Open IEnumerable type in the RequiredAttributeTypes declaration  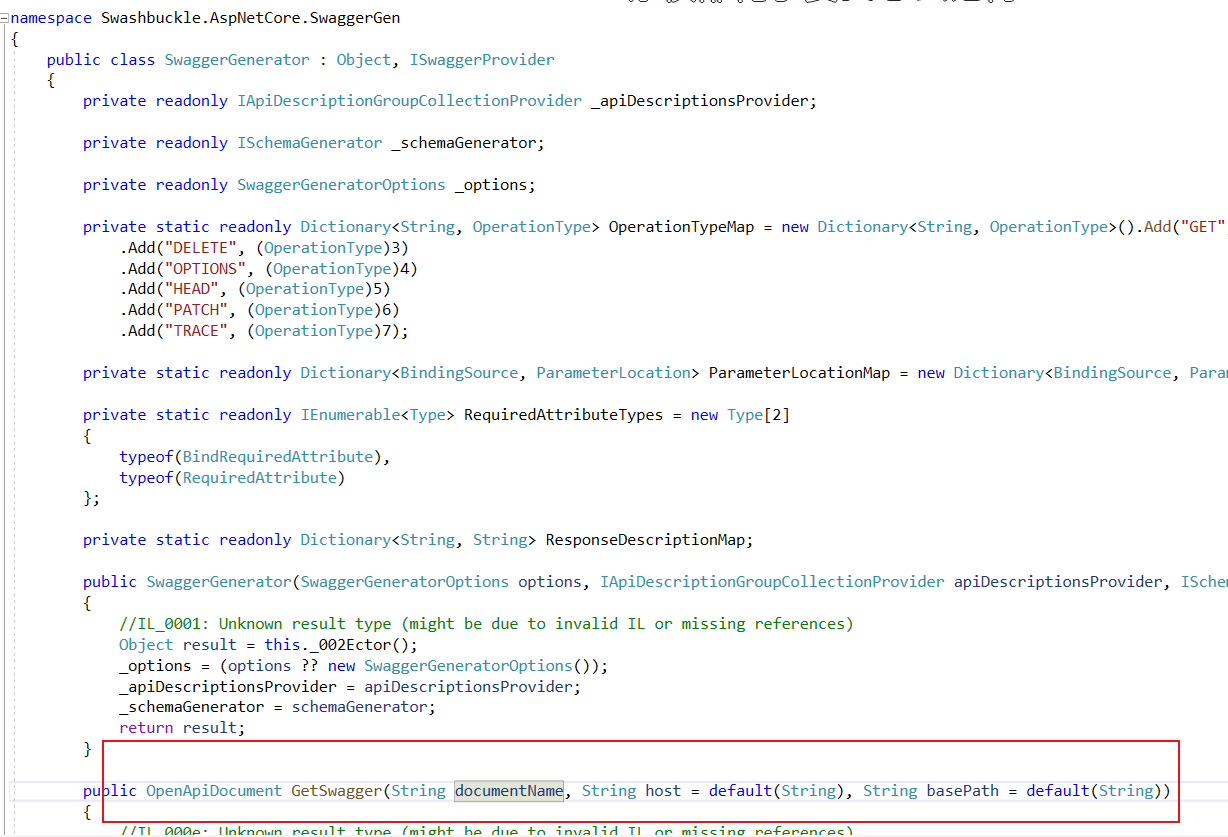pos(351,414)
